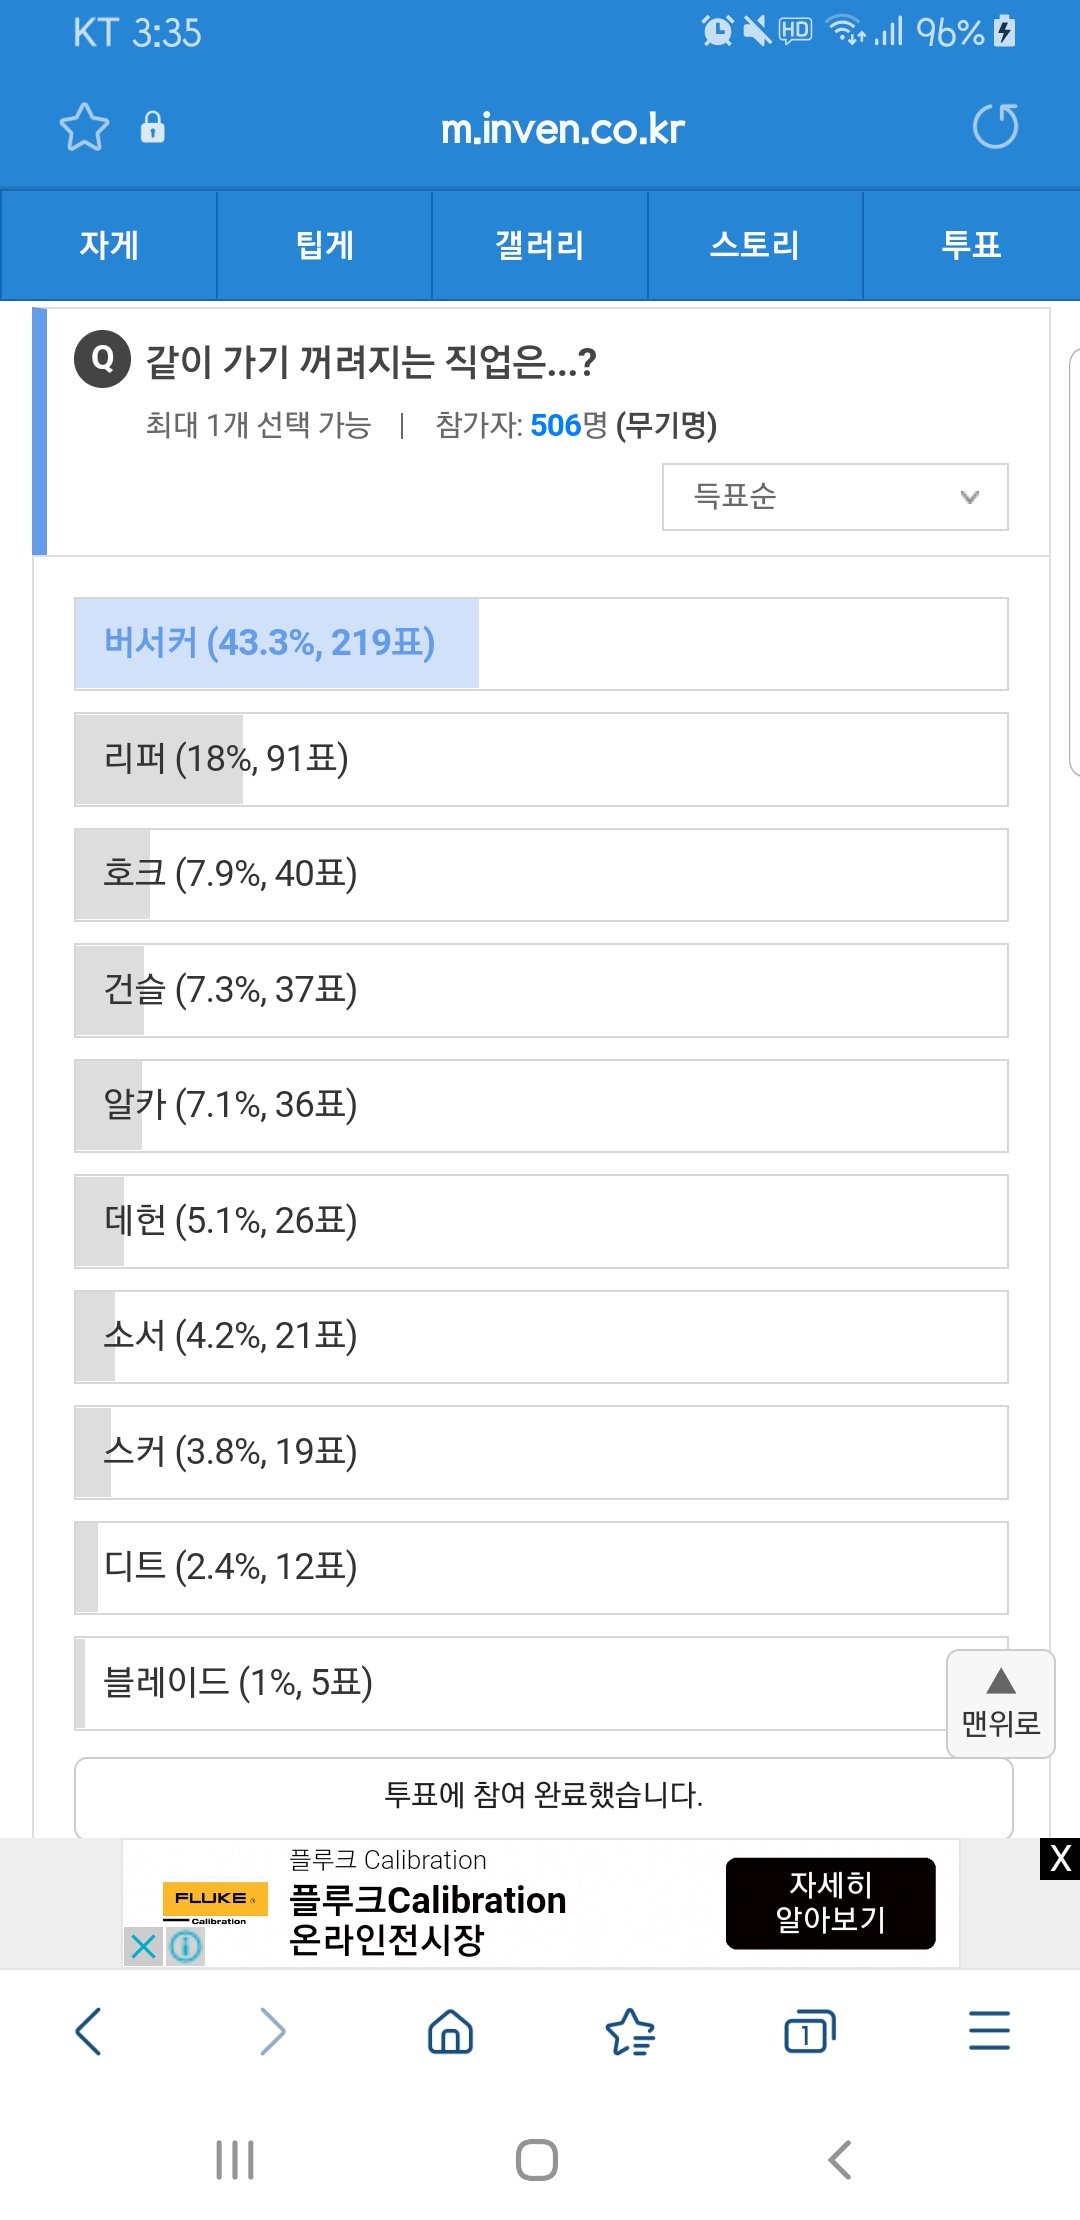Viewport: 1080px width, 2220px height.
Task: Switch to the 갤러리 tab
Action: click(x=540, y=245)
